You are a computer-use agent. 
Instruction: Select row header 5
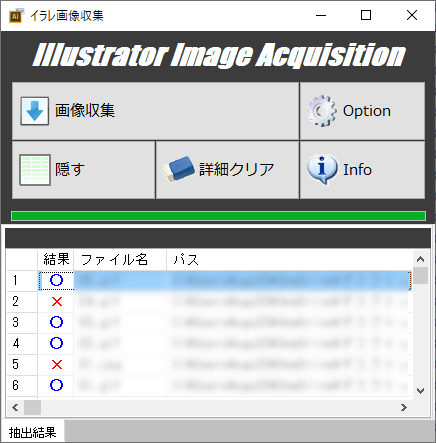click(22, 365)
